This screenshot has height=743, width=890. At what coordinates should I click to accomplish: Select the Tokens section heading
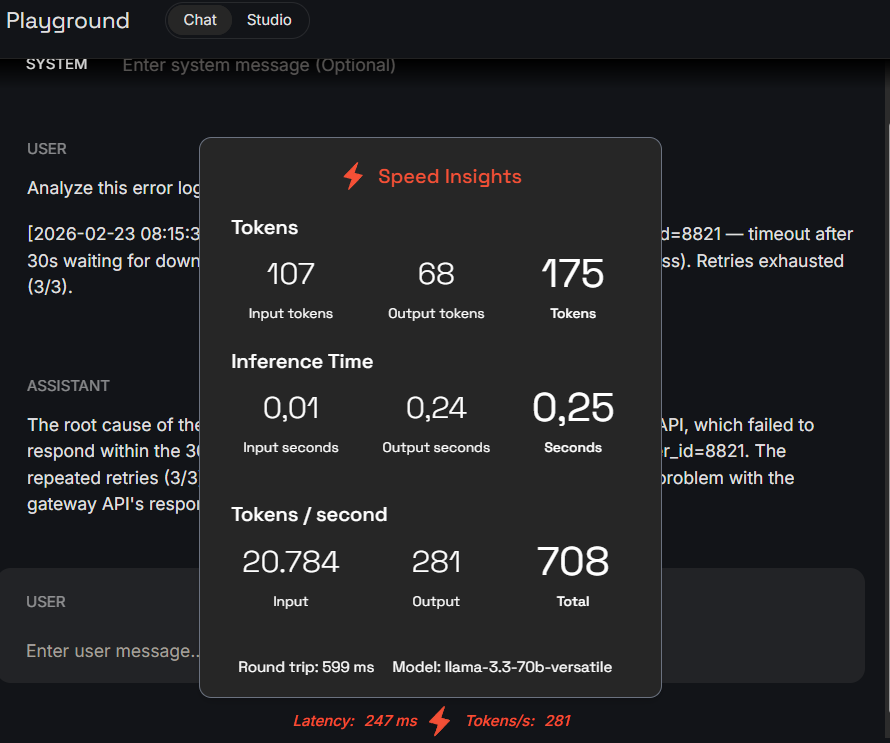click(x=265, y=228)
